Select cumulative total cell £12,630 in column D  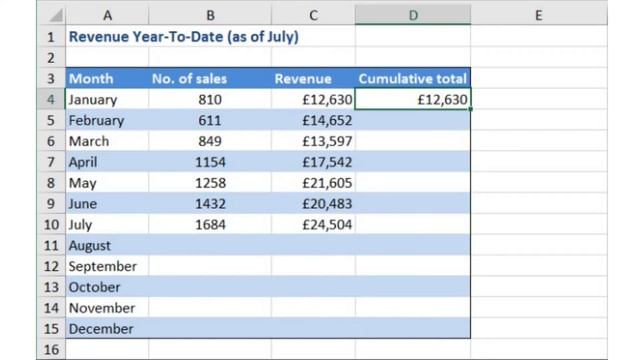point(413,99)
